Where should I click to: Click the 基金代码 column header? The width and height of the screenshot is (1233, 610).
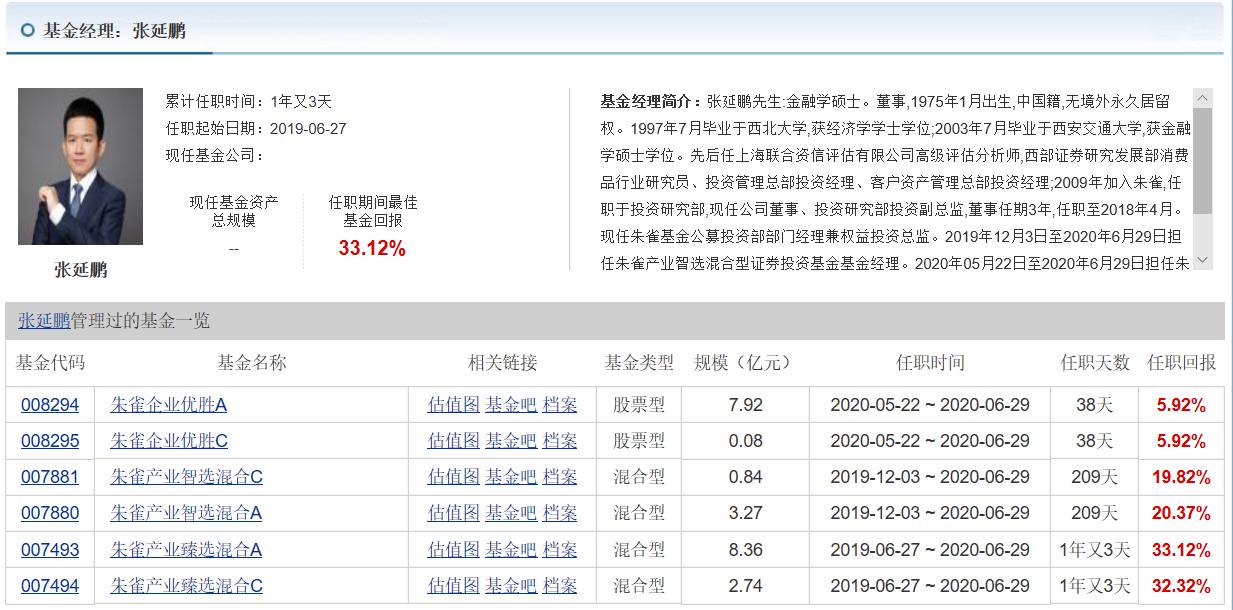(50, 362)
